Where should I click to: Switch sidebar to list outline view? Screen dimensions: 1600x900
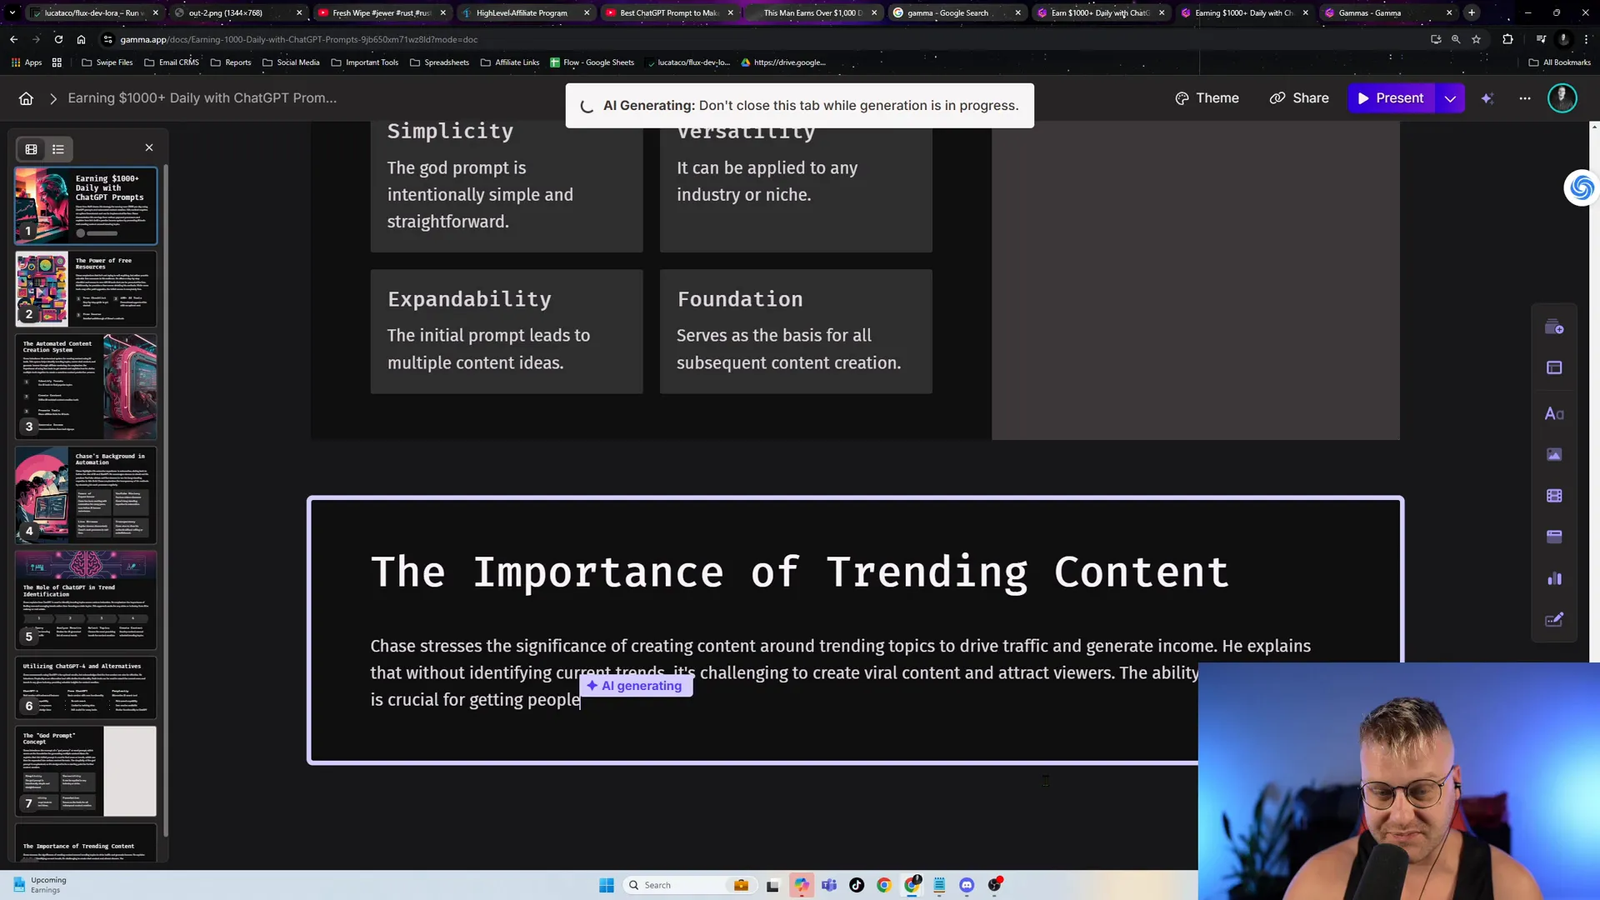[58, 149]
